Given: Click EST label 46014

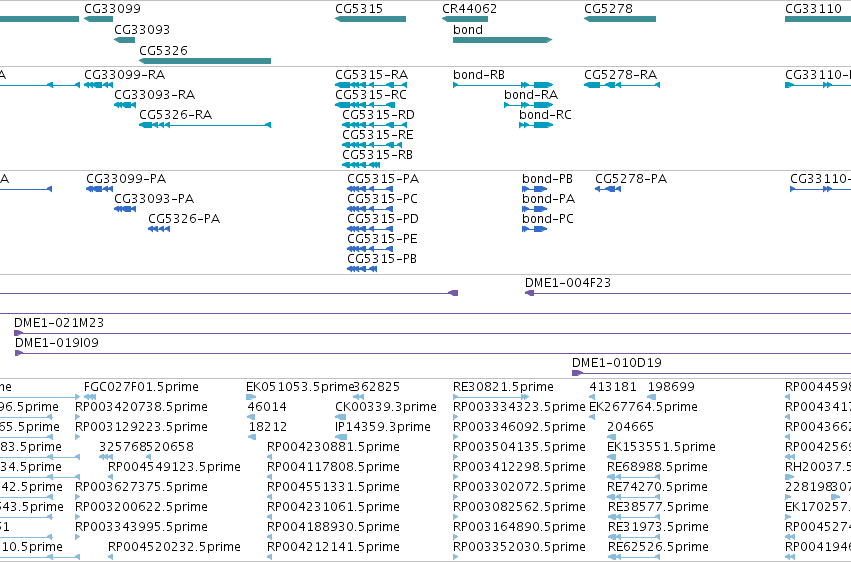Looking at the screenshot, I should tap(266, 407).
